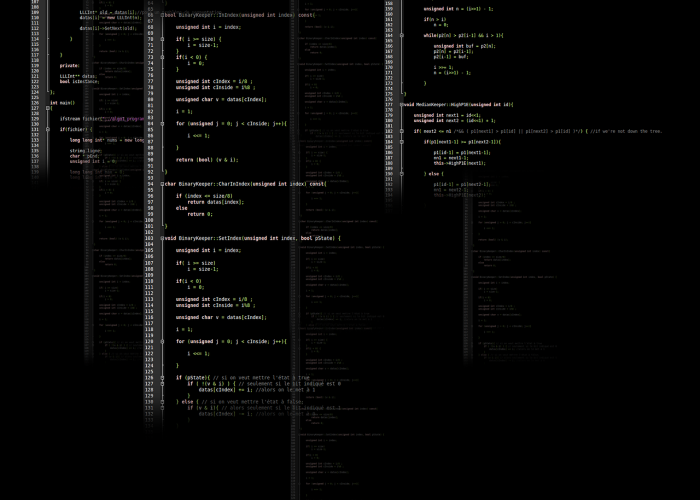Collapse the BinaryKeeper::CharInIndex function fold marker

(162, 184)
